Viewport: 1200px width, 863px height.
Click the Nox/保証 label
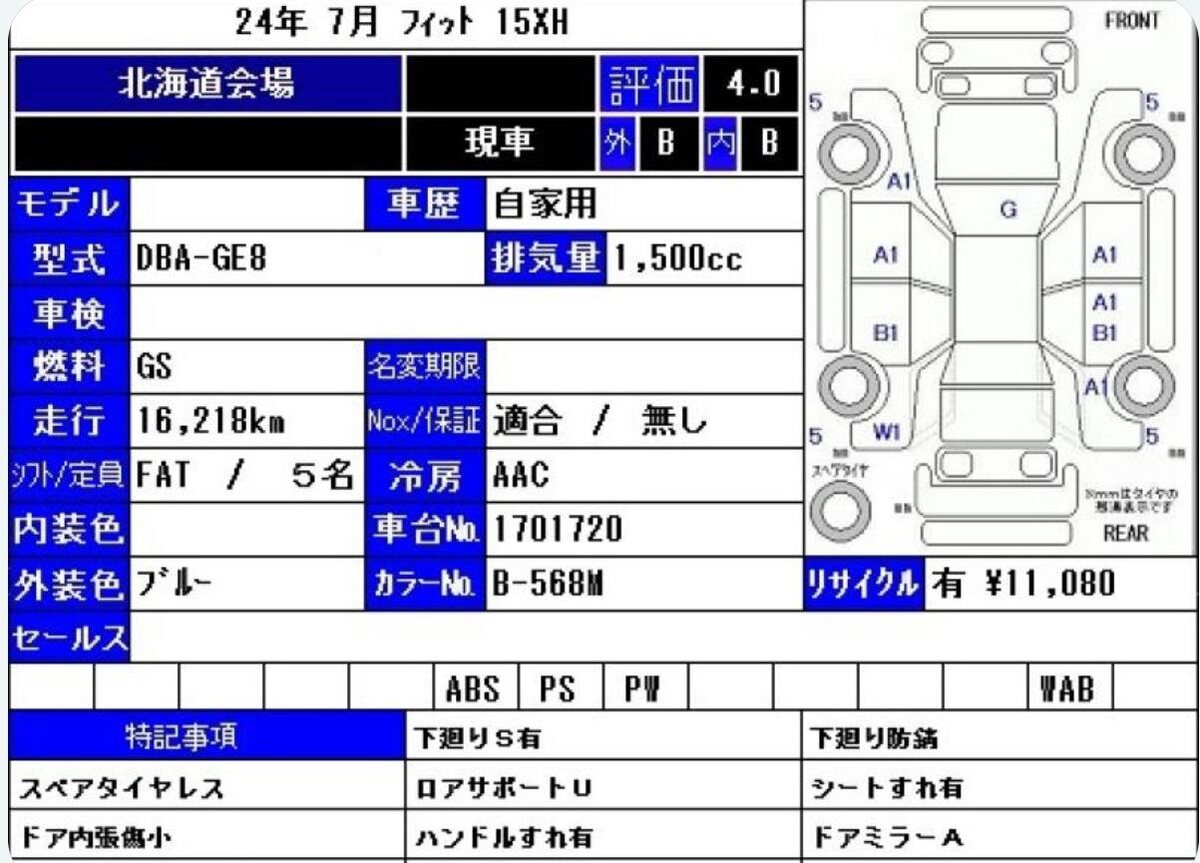425,421
